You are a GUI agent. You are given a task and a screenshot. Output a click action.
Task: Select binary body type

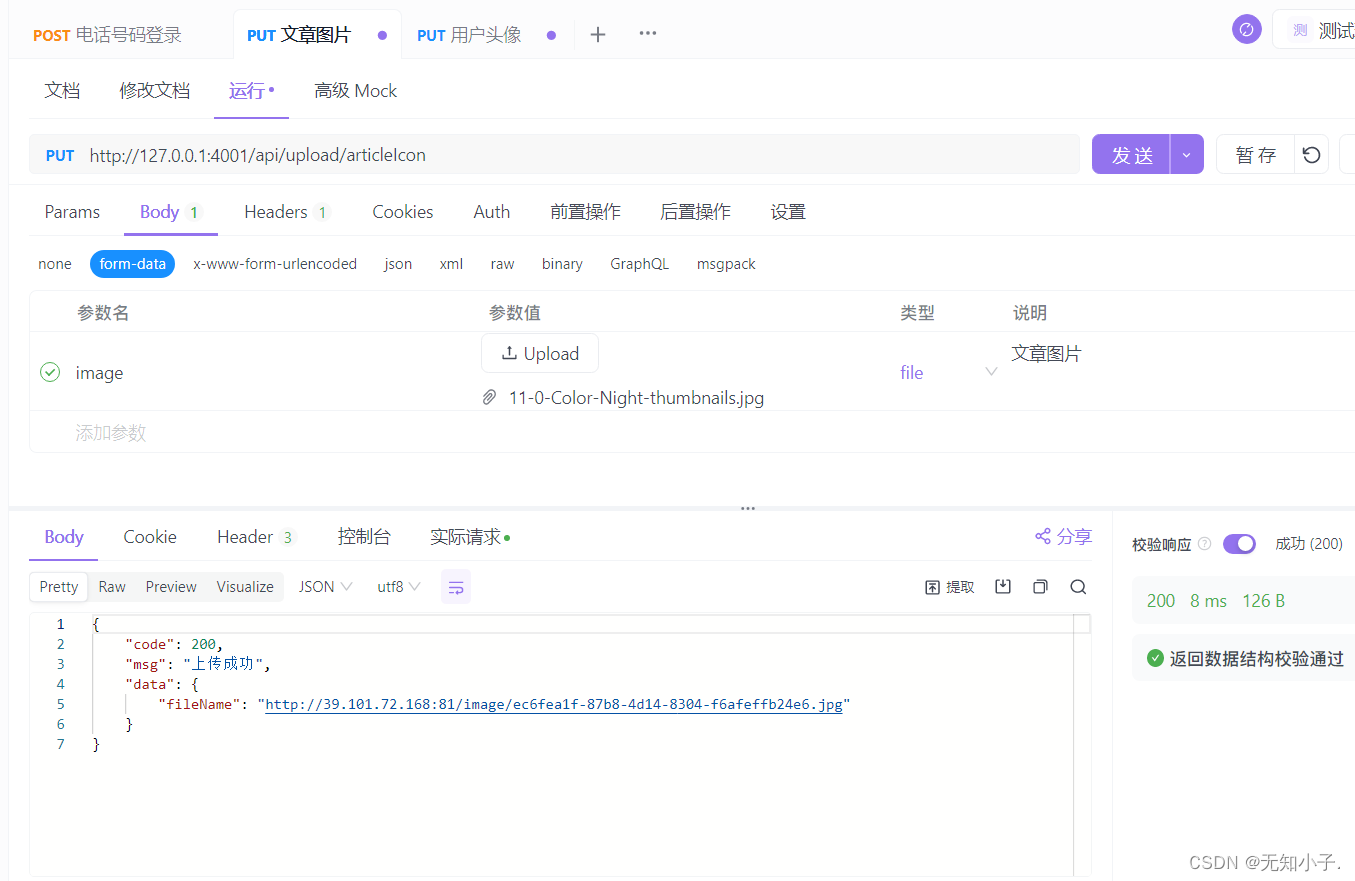(x=562, y=264)
